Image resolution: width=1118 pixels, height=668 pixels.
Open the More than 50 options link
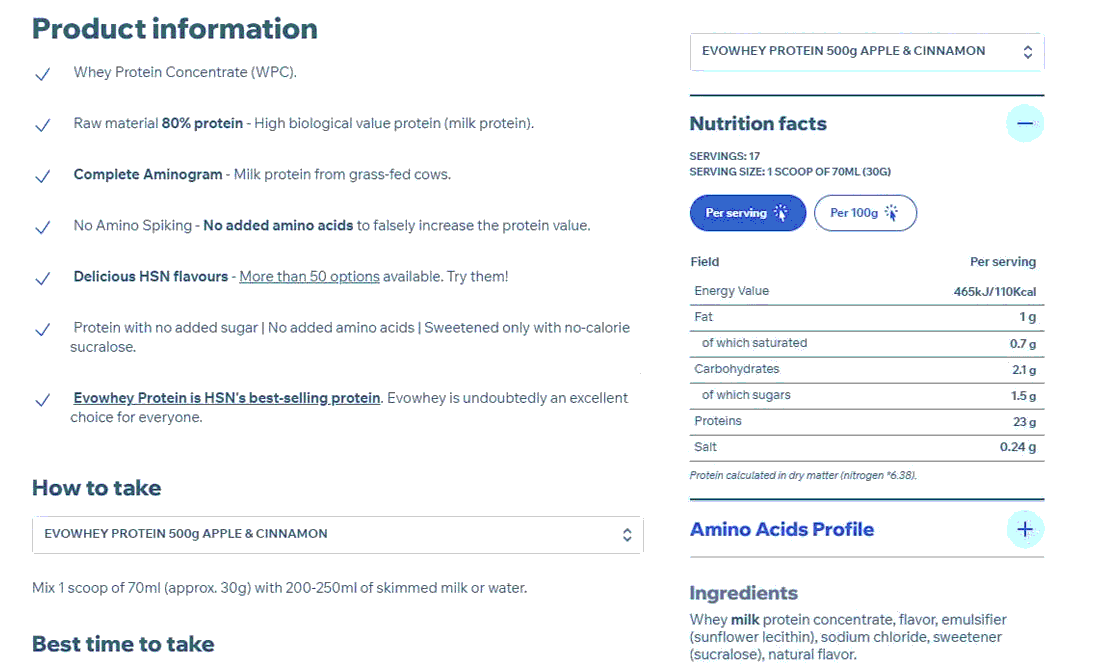309,276
